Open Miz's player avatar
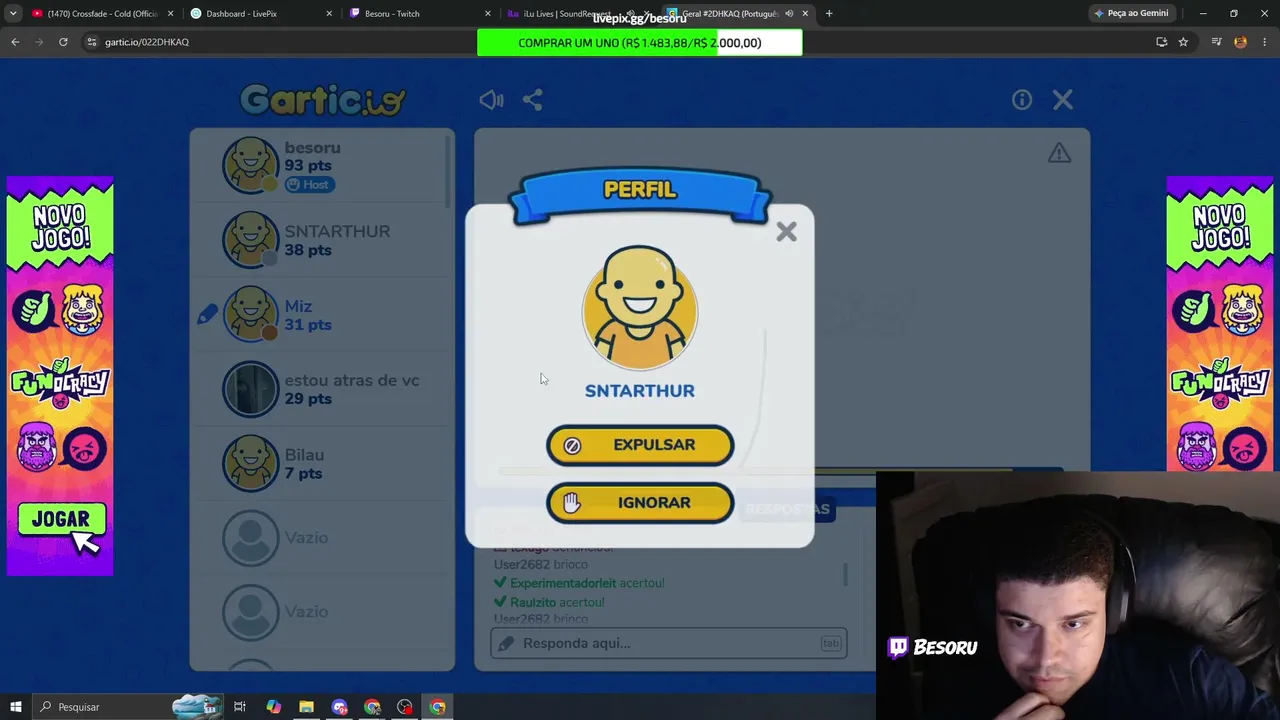Viewport: 1280px width, 720px height. tap(250, 314)
